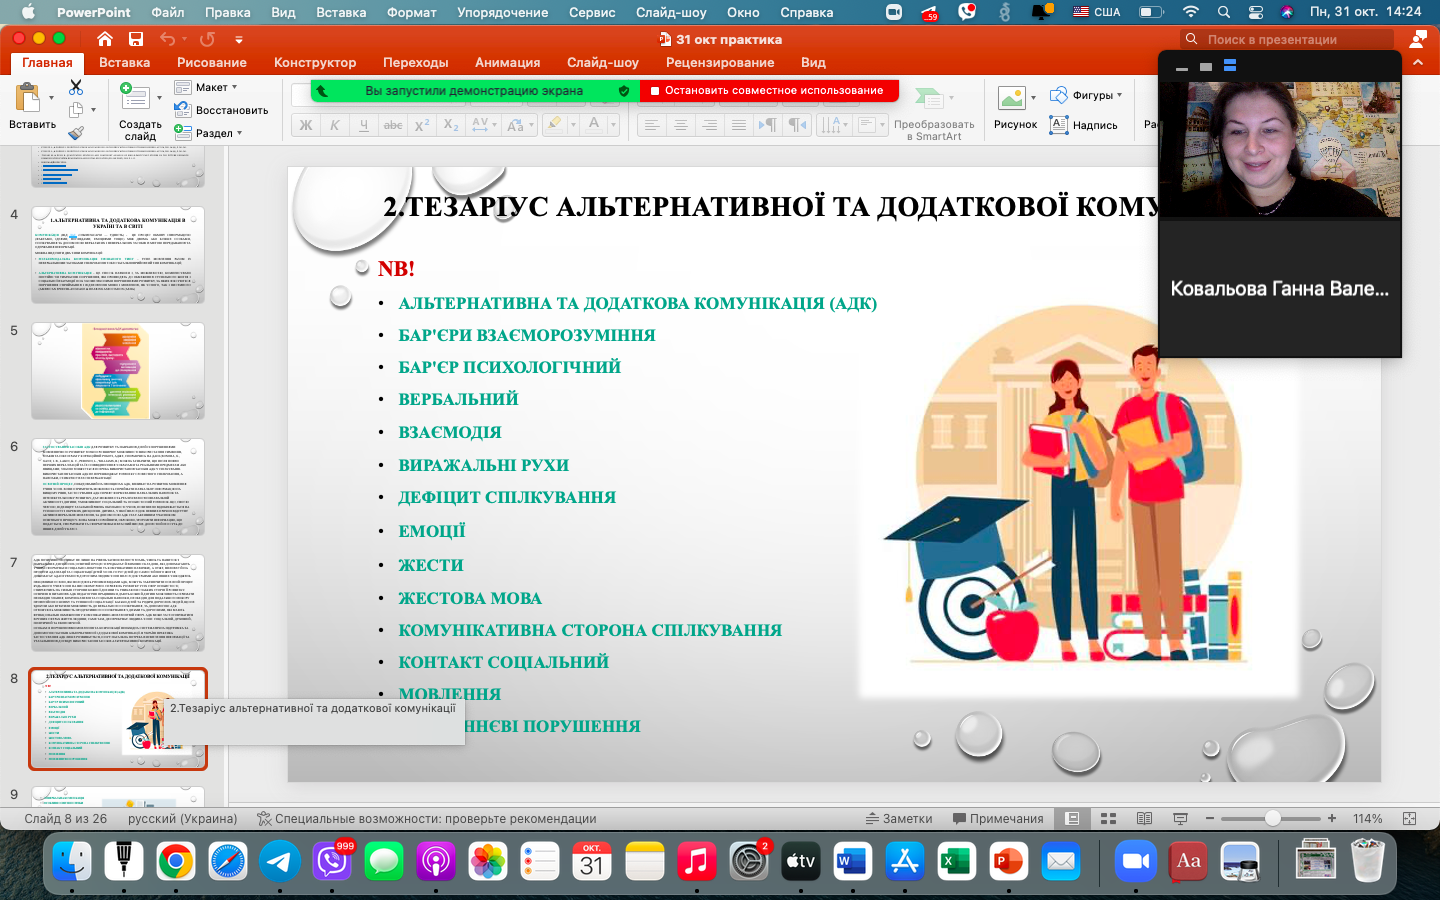
Task: Select slide 5 thumbnail in panel
Action: (x=118, y=371)
